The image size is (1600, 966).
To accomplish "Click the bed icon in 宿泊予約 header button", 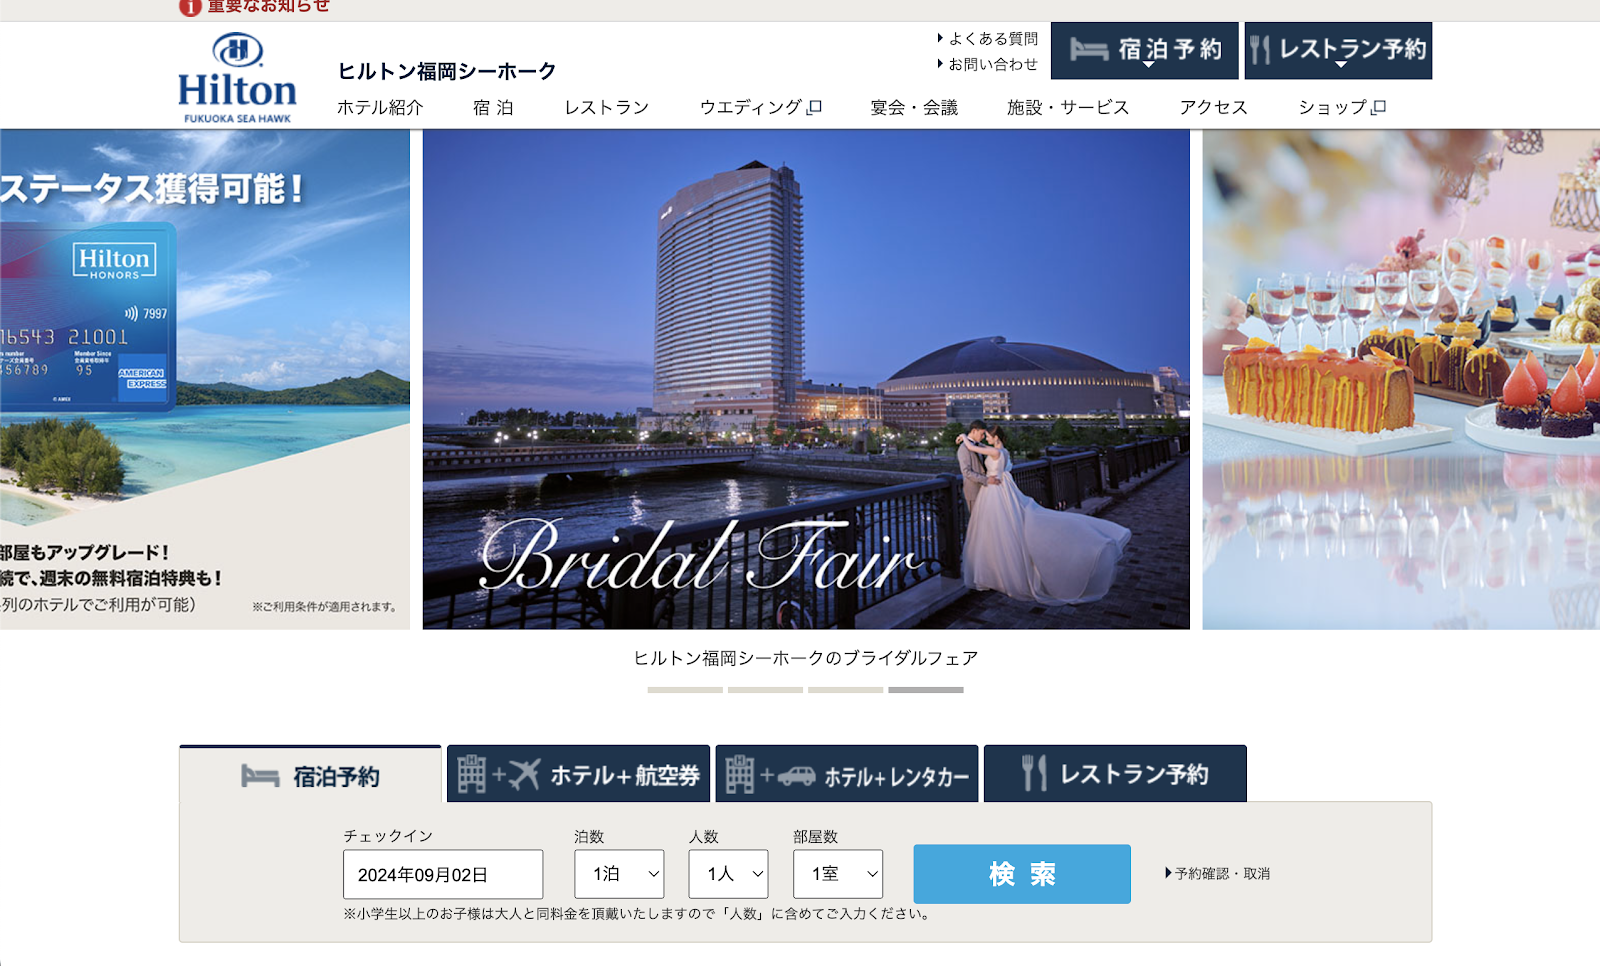I will pos(1089,49).
